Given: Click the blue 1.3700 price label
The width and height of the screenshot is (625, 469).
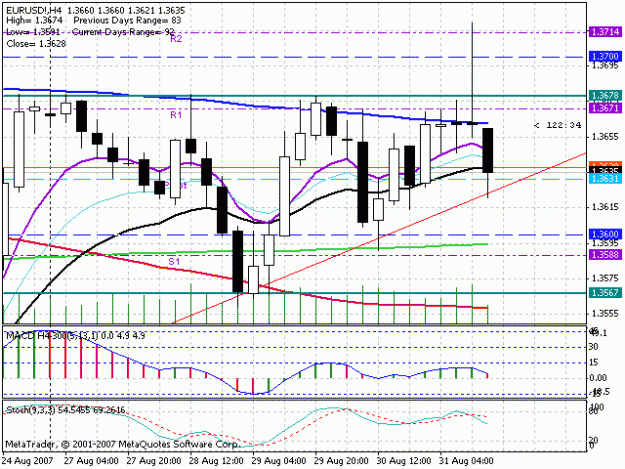Looking at the screenshot, I should 605,57.
